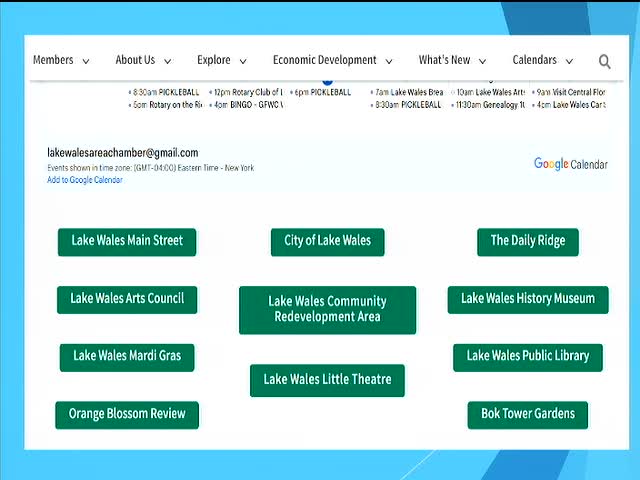Open the 5pm Rotary on the Ridge event
The image size is (640, 480).
pos(165,105)
